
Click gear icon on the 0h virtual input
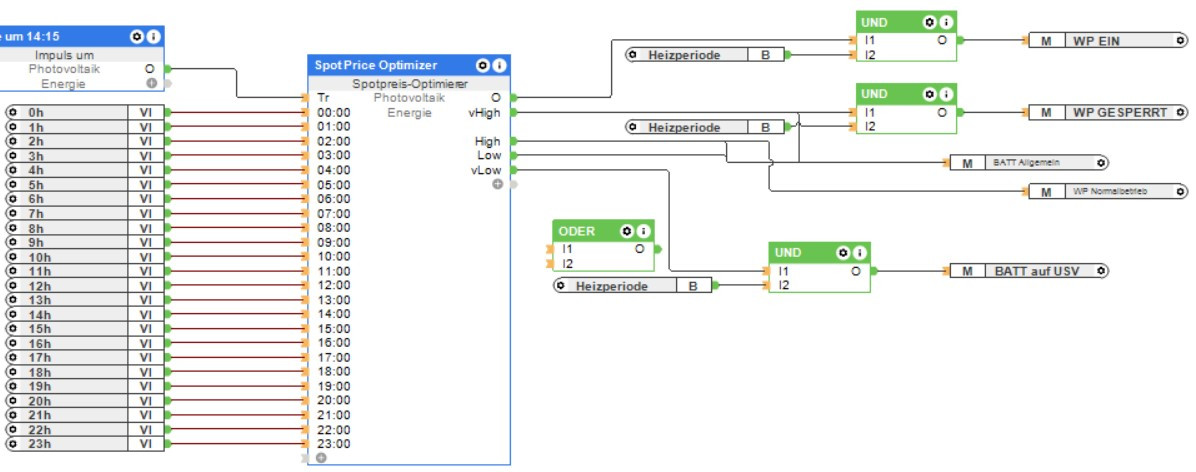pyautogui.click(x=13, y=112)
